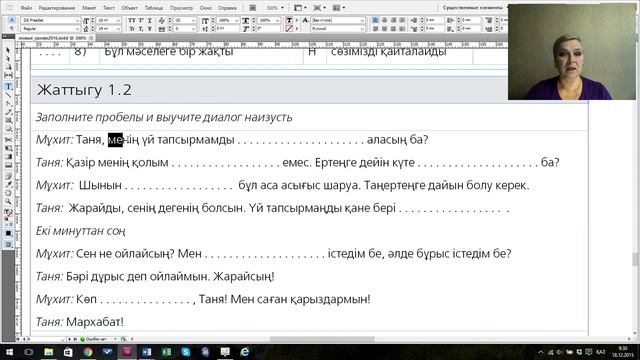The image size is (640, 360).
Task: Open the view options menu icon
Action: (x=300, y=8)
